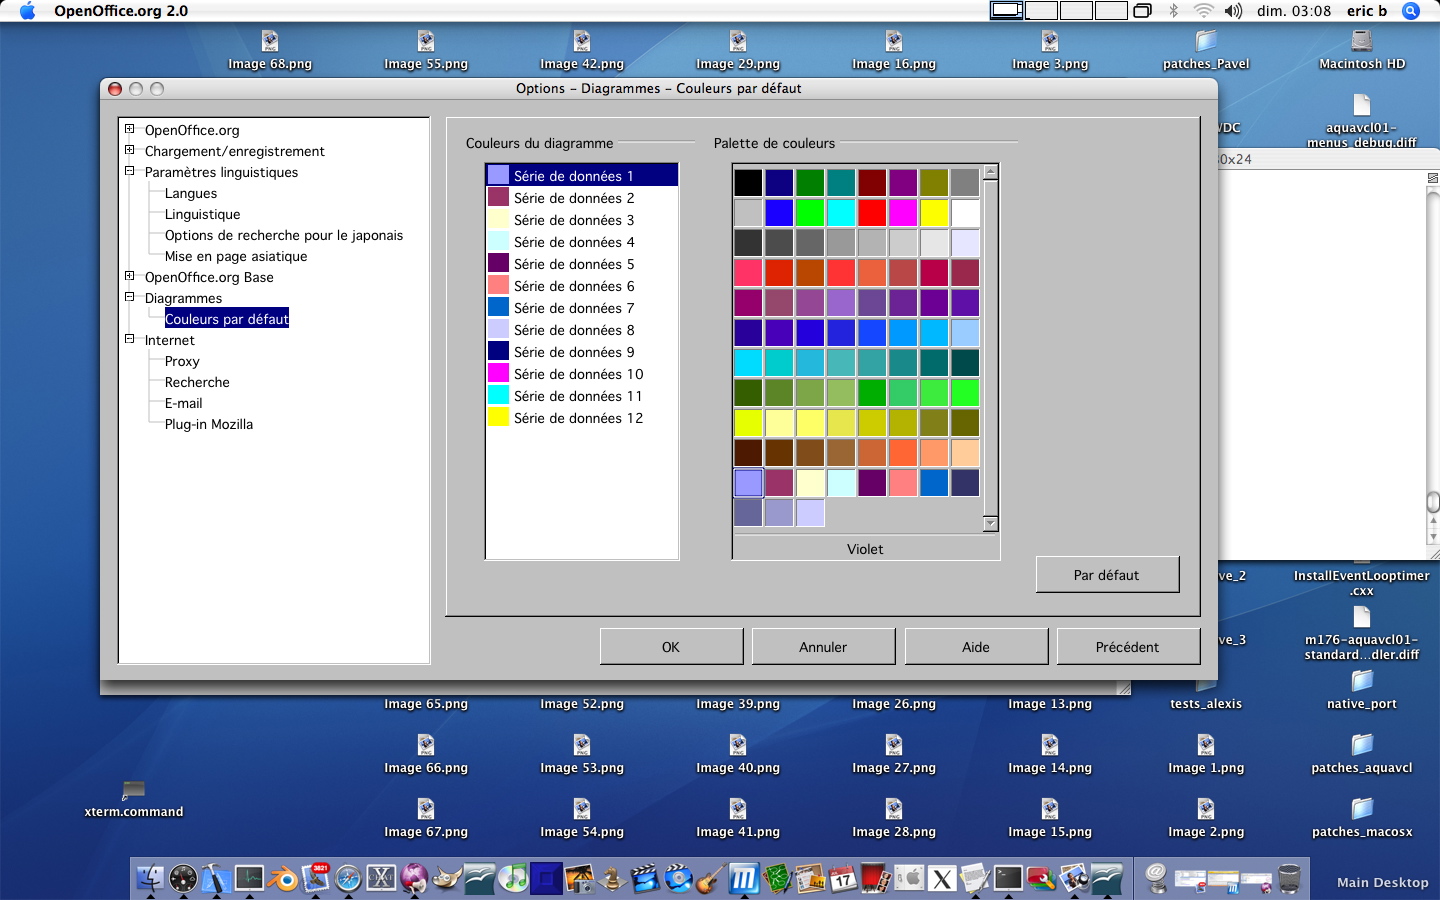1440x900 pixels.
Task: Open Spotlight search in menu bar
Action: click(x=1411, y=11)
